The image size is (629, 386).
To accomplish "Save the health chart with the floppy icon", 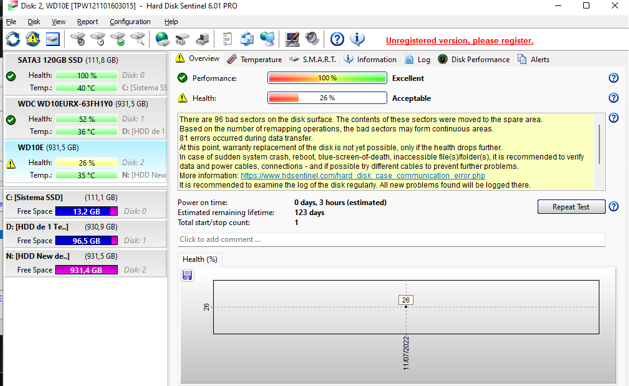I will pyautogui.click(x=187, y=275).
